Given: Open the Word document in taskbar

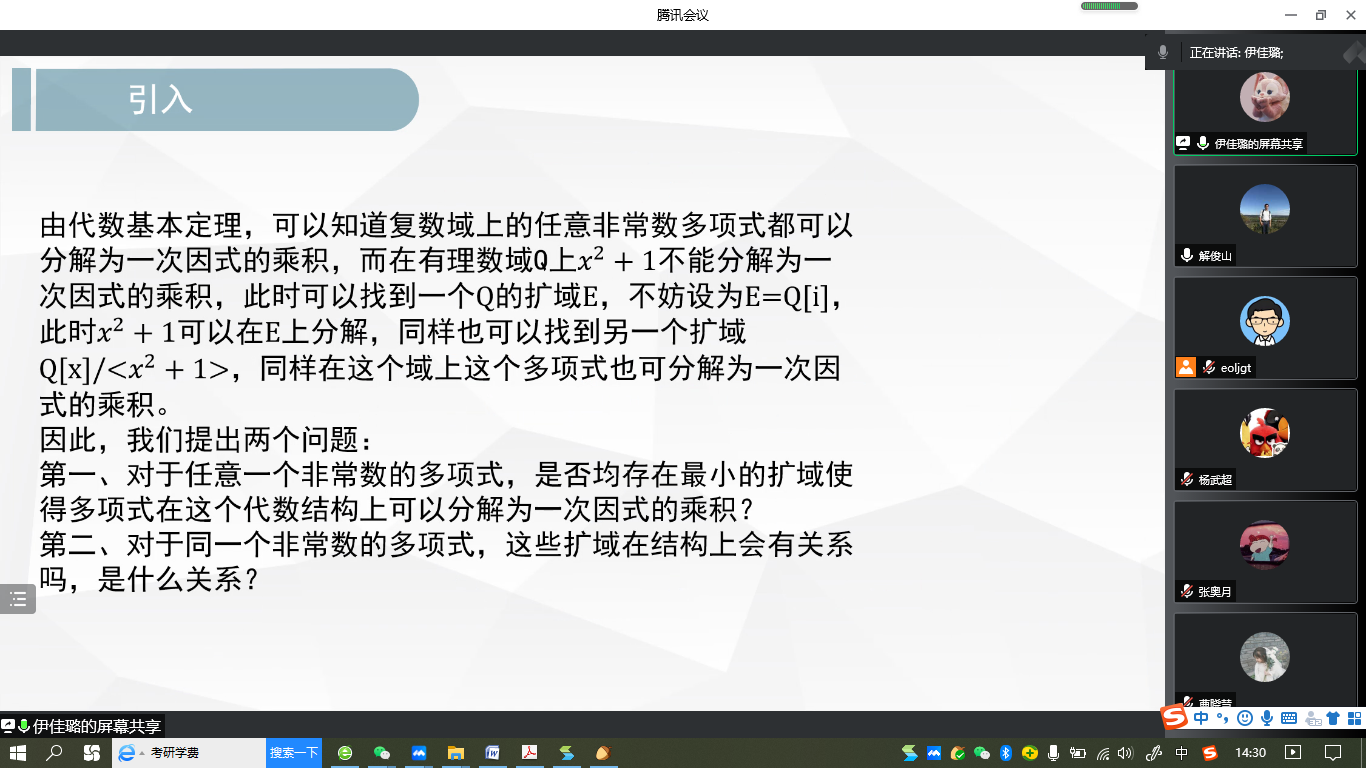Looking at the screenshot, I should click(x=492, y=753).
